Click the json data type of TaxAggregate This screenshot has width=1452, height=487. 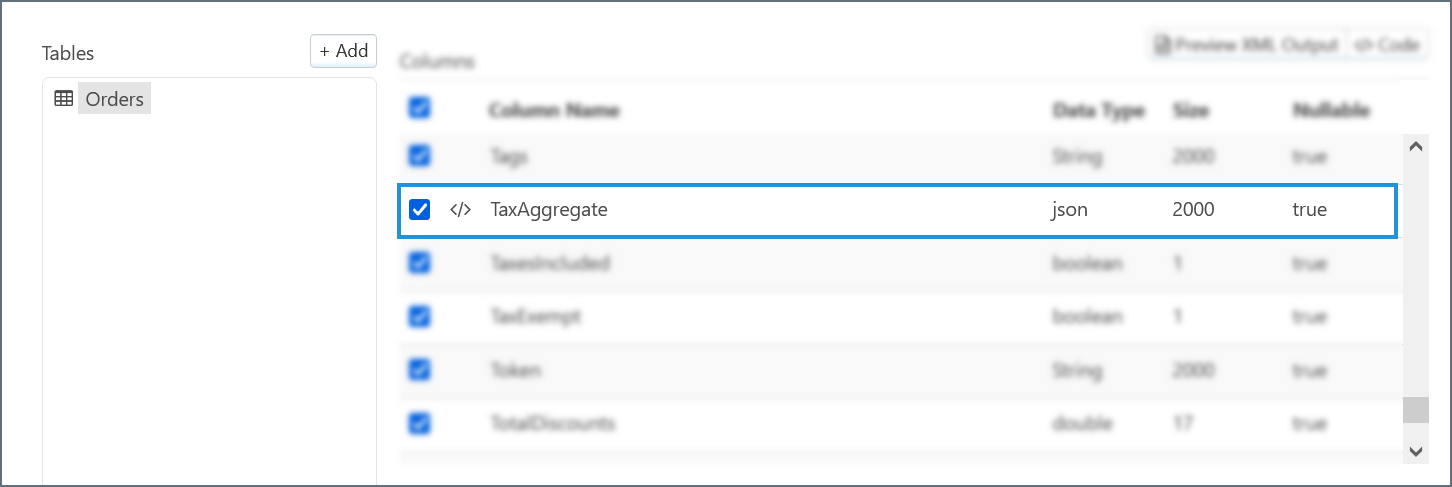(1069, 210)
